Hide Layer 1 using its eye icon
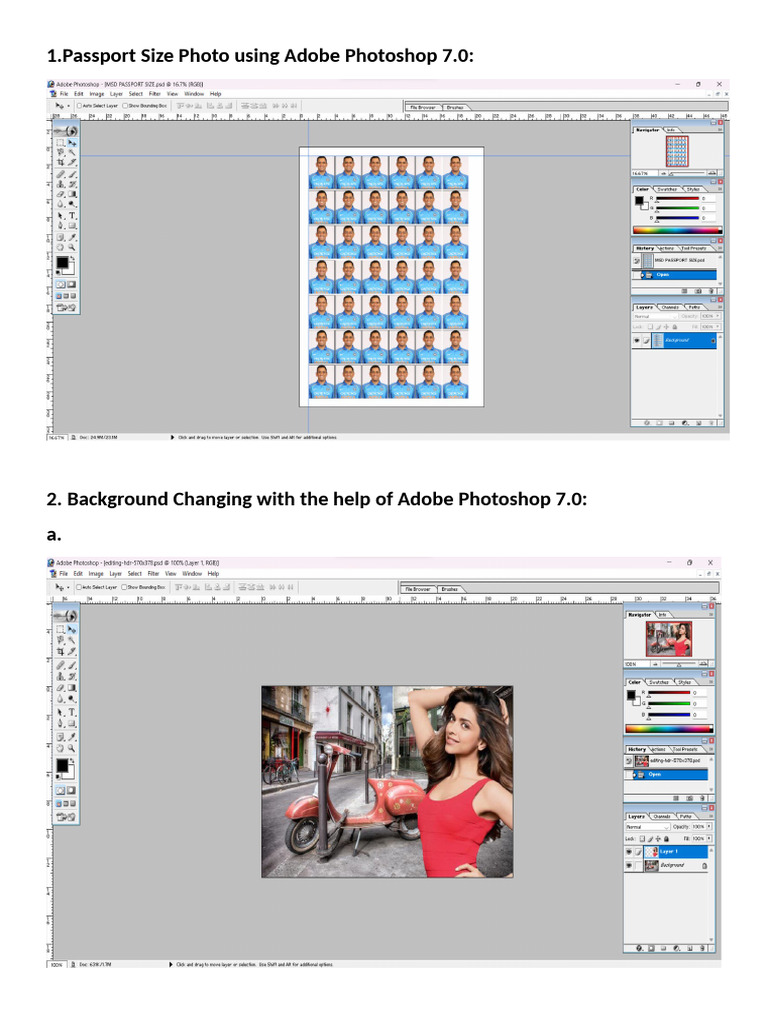768x1024 pixels. coord(629,852)
